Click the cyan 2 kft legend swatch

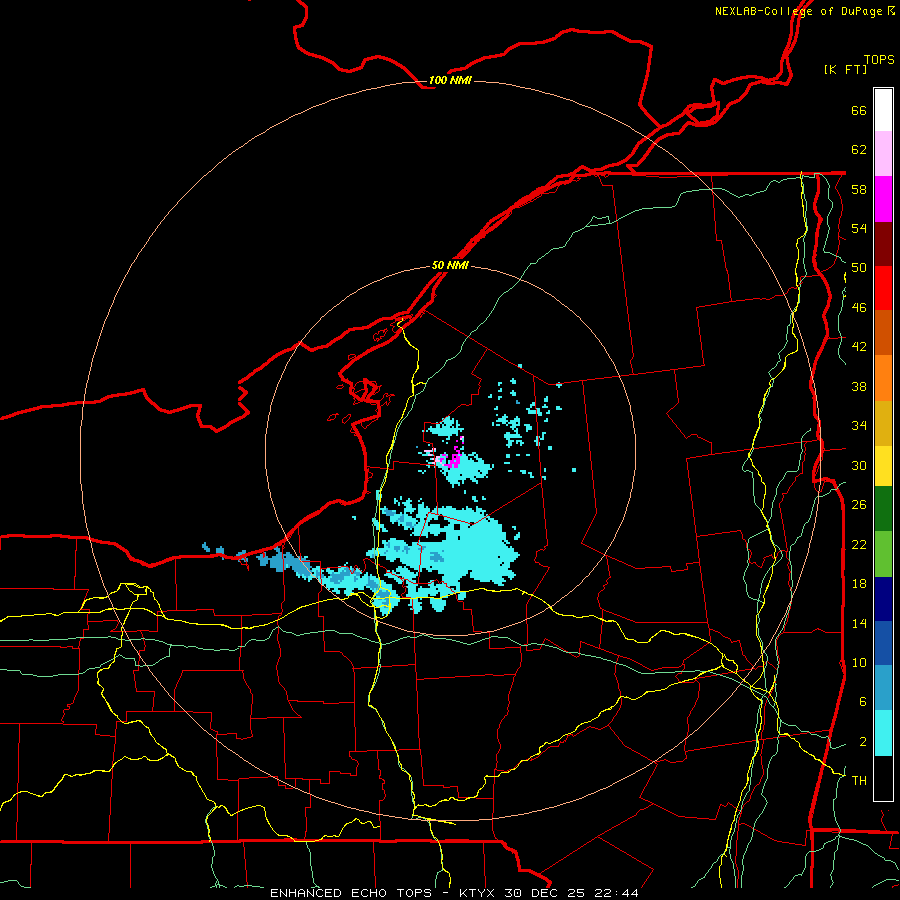pos(883,733)
